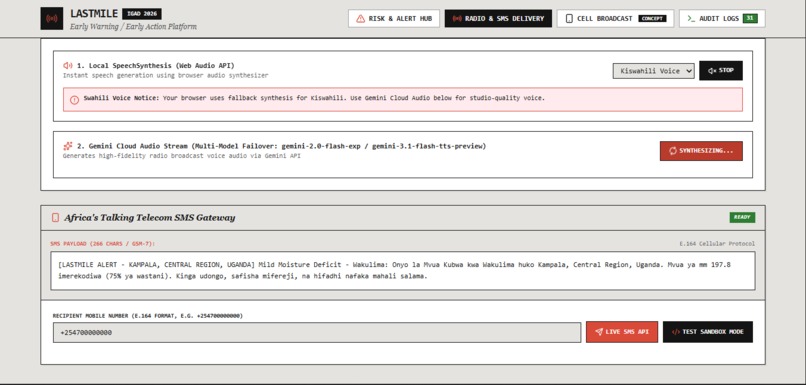Click the Africa's Talking Telecom SMS Gateway heading

click(x=150, y=217)
